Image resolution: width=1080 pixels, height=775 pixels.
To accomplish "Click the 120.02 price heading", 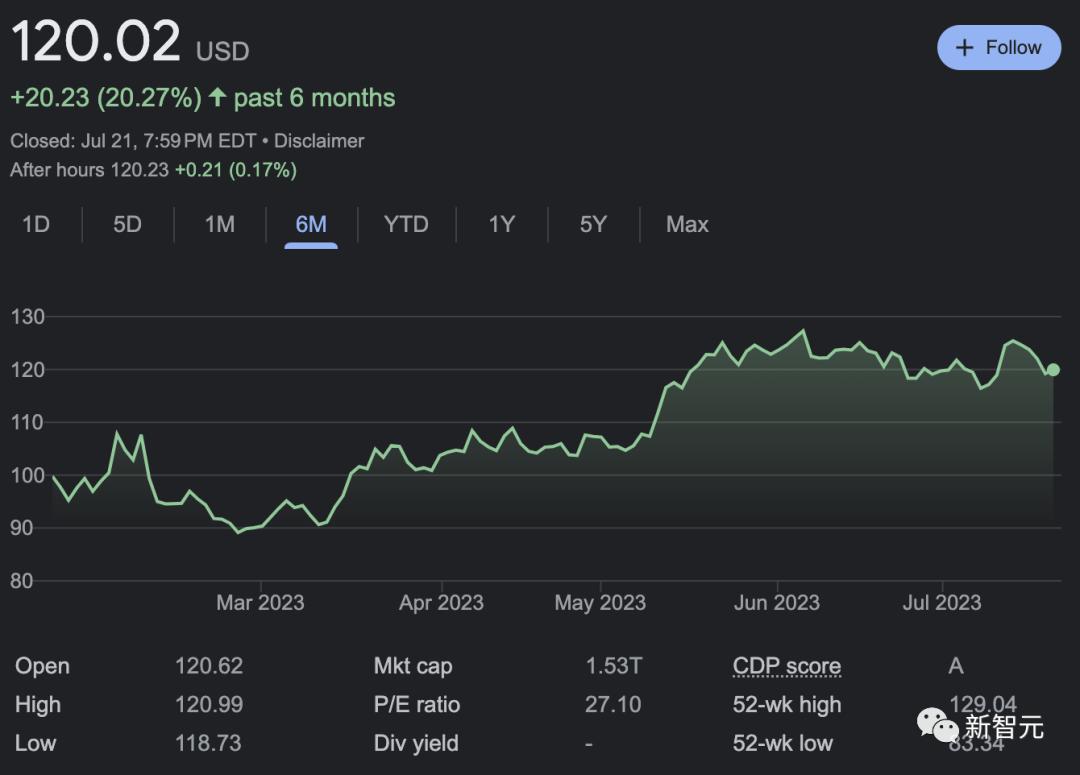I will (x=96, y=43).
